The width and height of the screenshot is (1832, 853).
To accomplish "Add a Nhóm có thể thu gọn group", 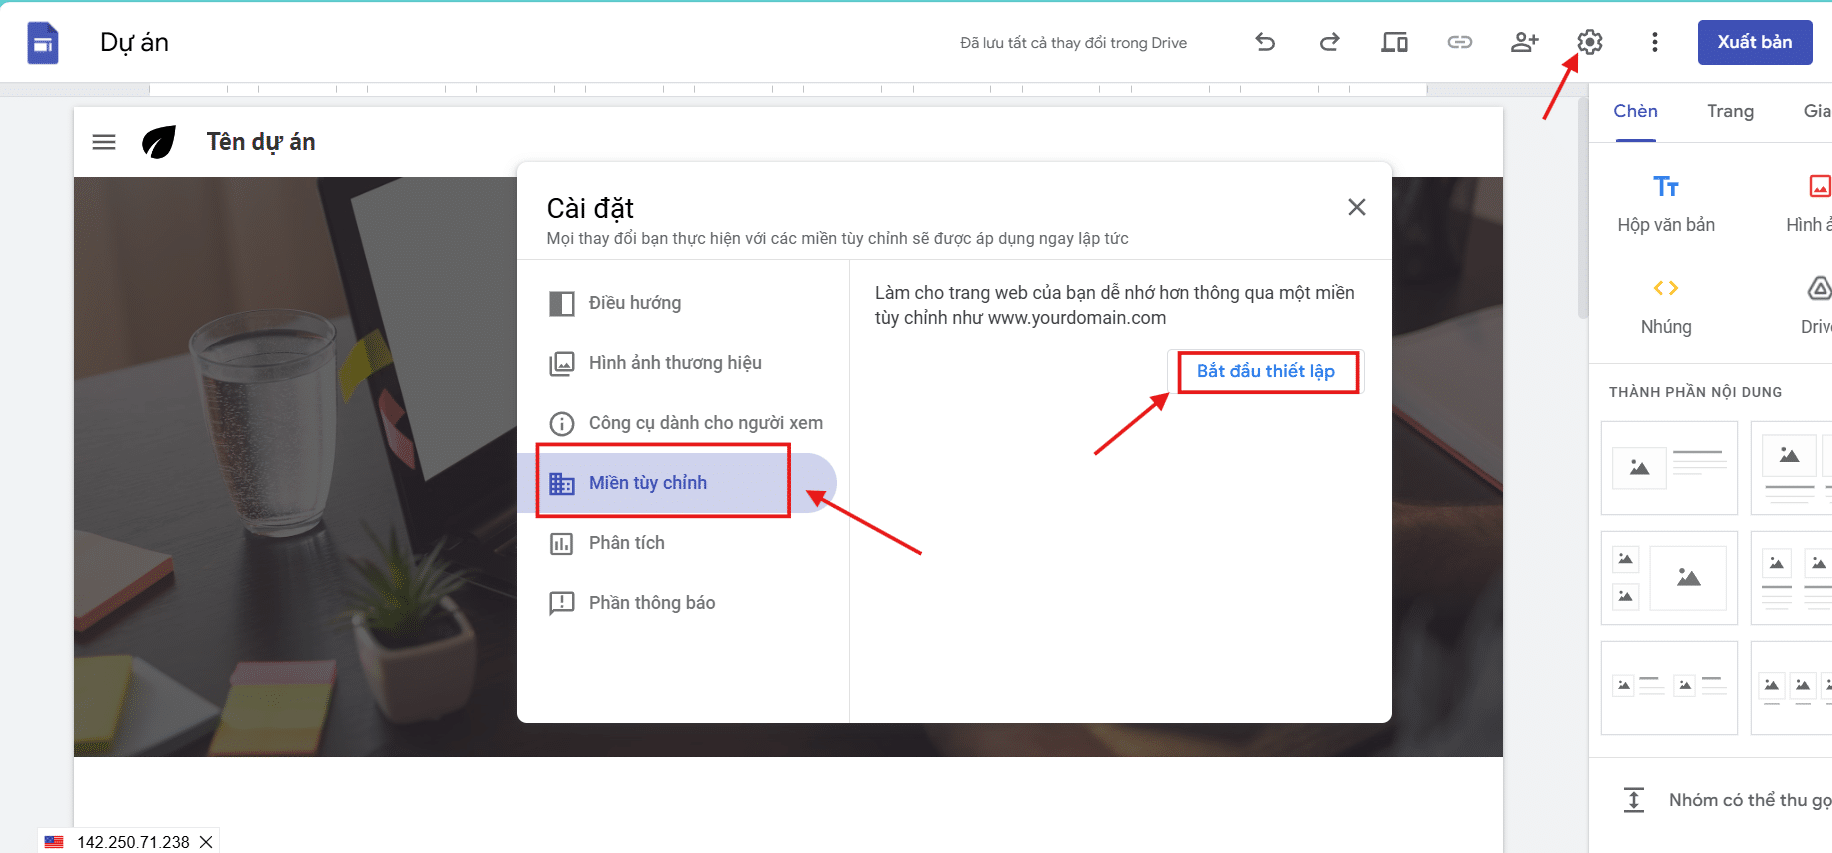I will click(1727, 800).
